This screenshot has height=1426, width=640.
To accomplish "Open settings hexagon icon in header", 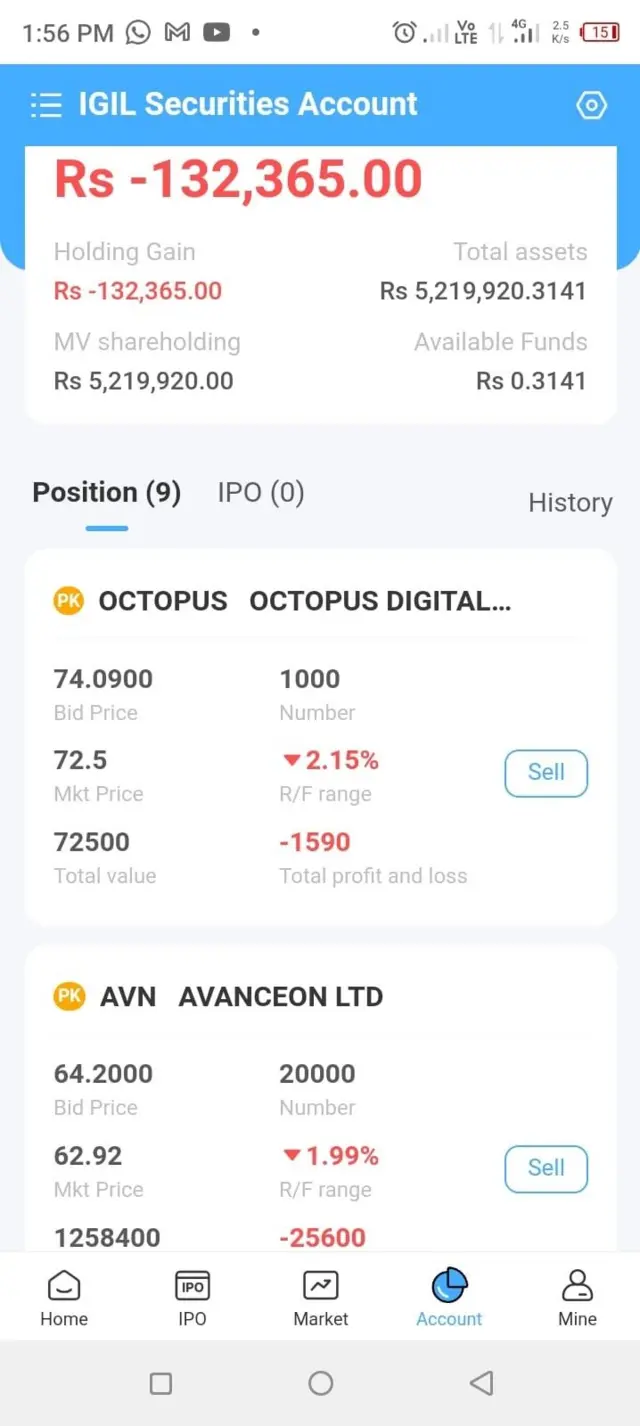I will [x=592, y=105].
